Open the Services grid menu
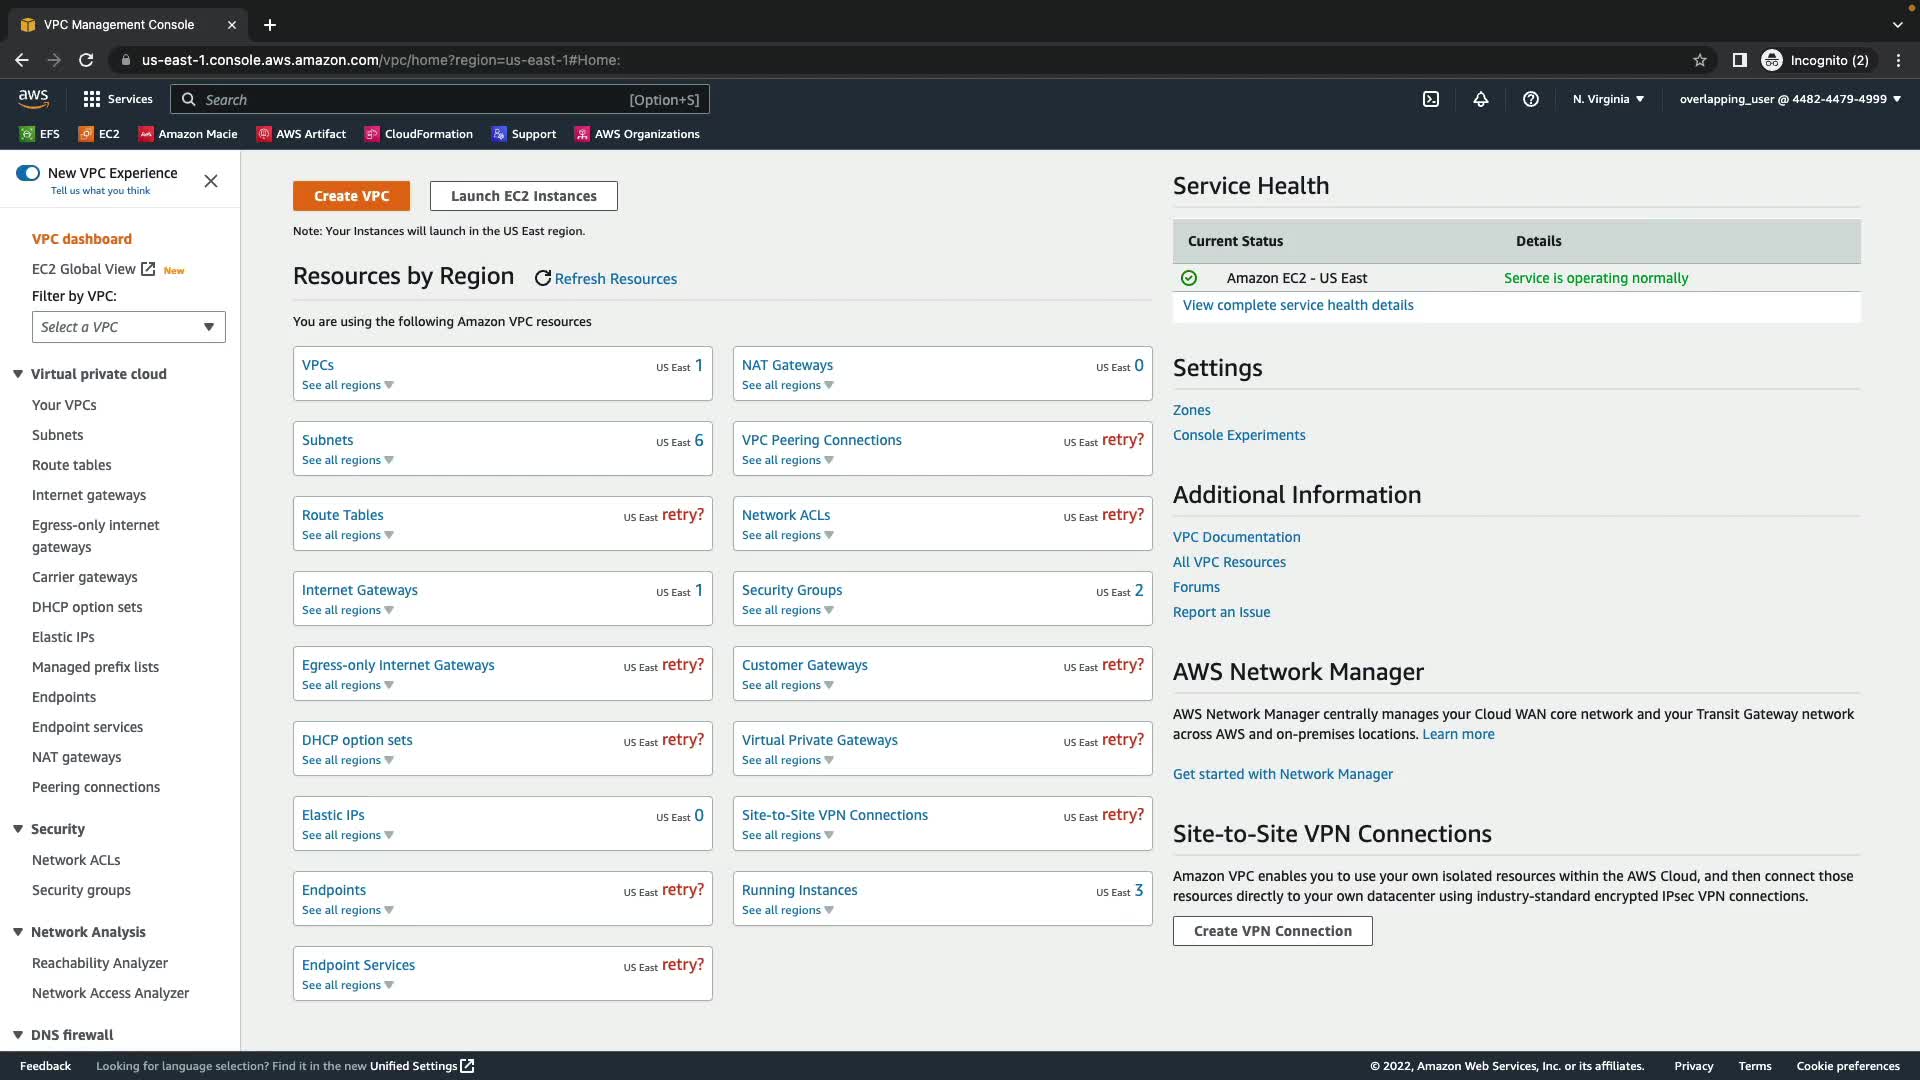Image resolution: width=1920 pixels, height=1080 pixels. pyautogui.click(x=118, y=99)
